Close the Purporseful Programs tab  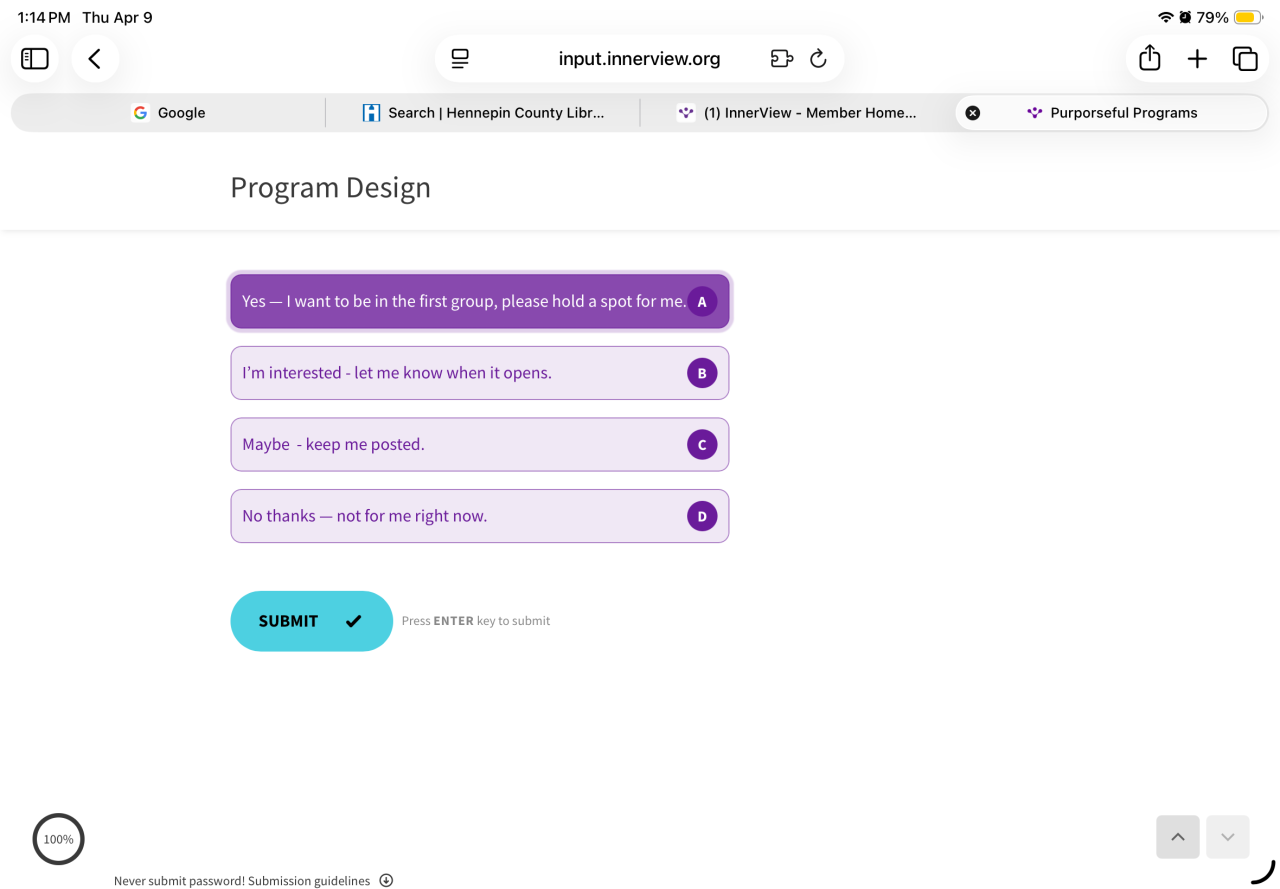point(973,113)
